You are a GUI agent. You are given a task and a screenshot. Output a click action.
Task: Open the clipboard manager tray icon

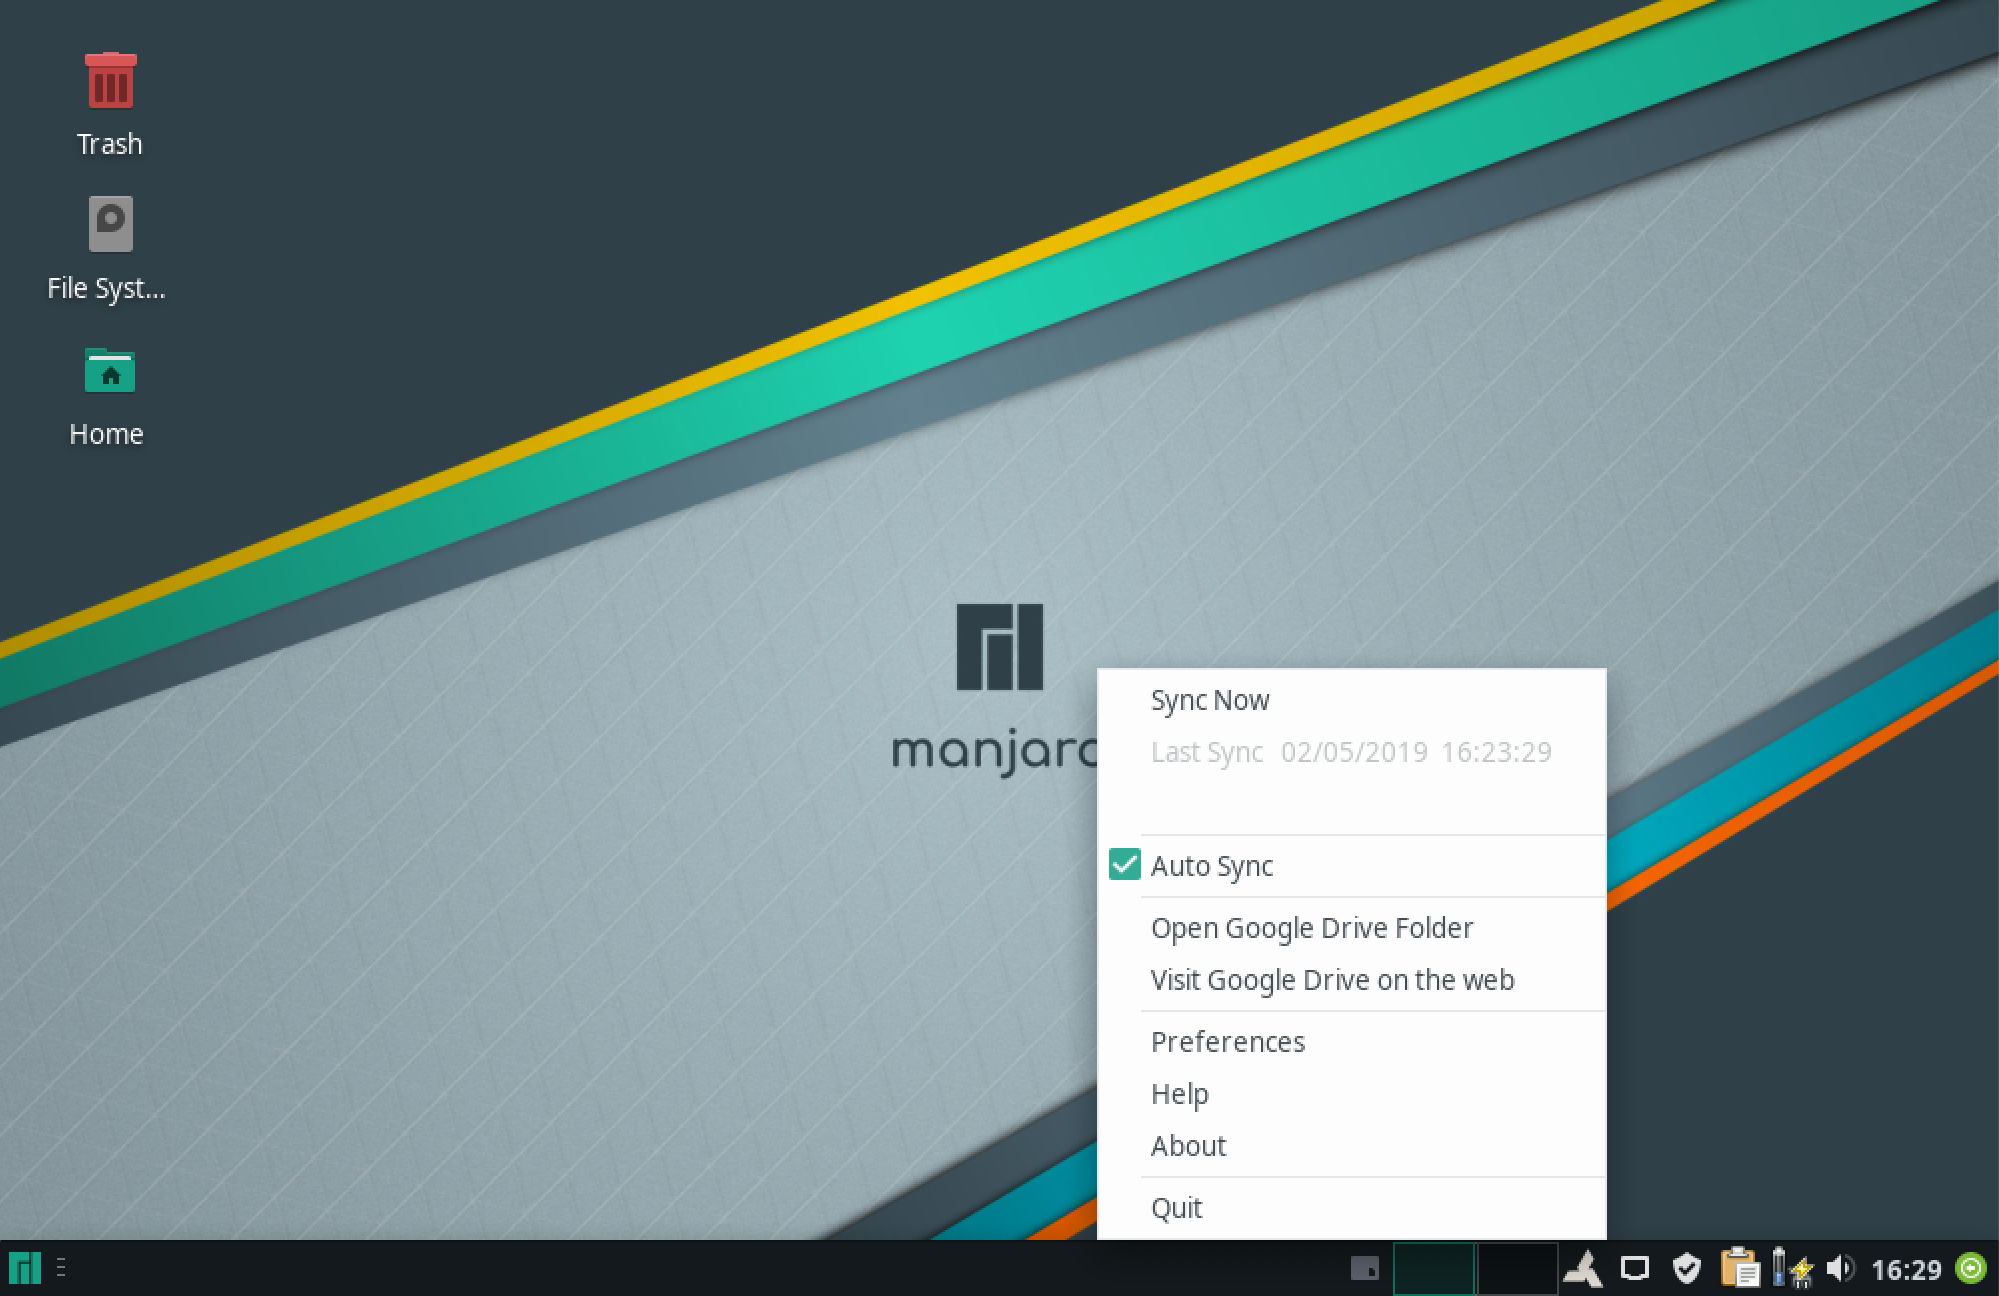(x=1740, y=1268)
